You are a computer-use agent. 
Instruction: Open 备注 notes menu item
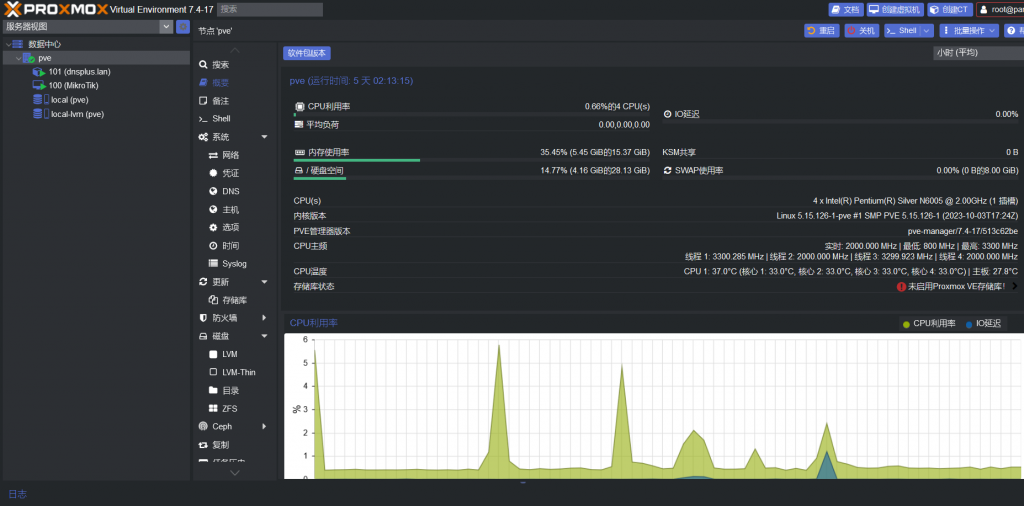click(x=220, y=101)
